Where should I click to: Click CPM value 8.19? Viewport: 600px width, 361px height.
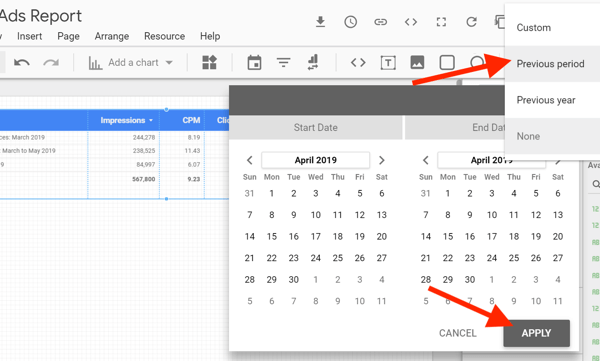tap(194, 137)
